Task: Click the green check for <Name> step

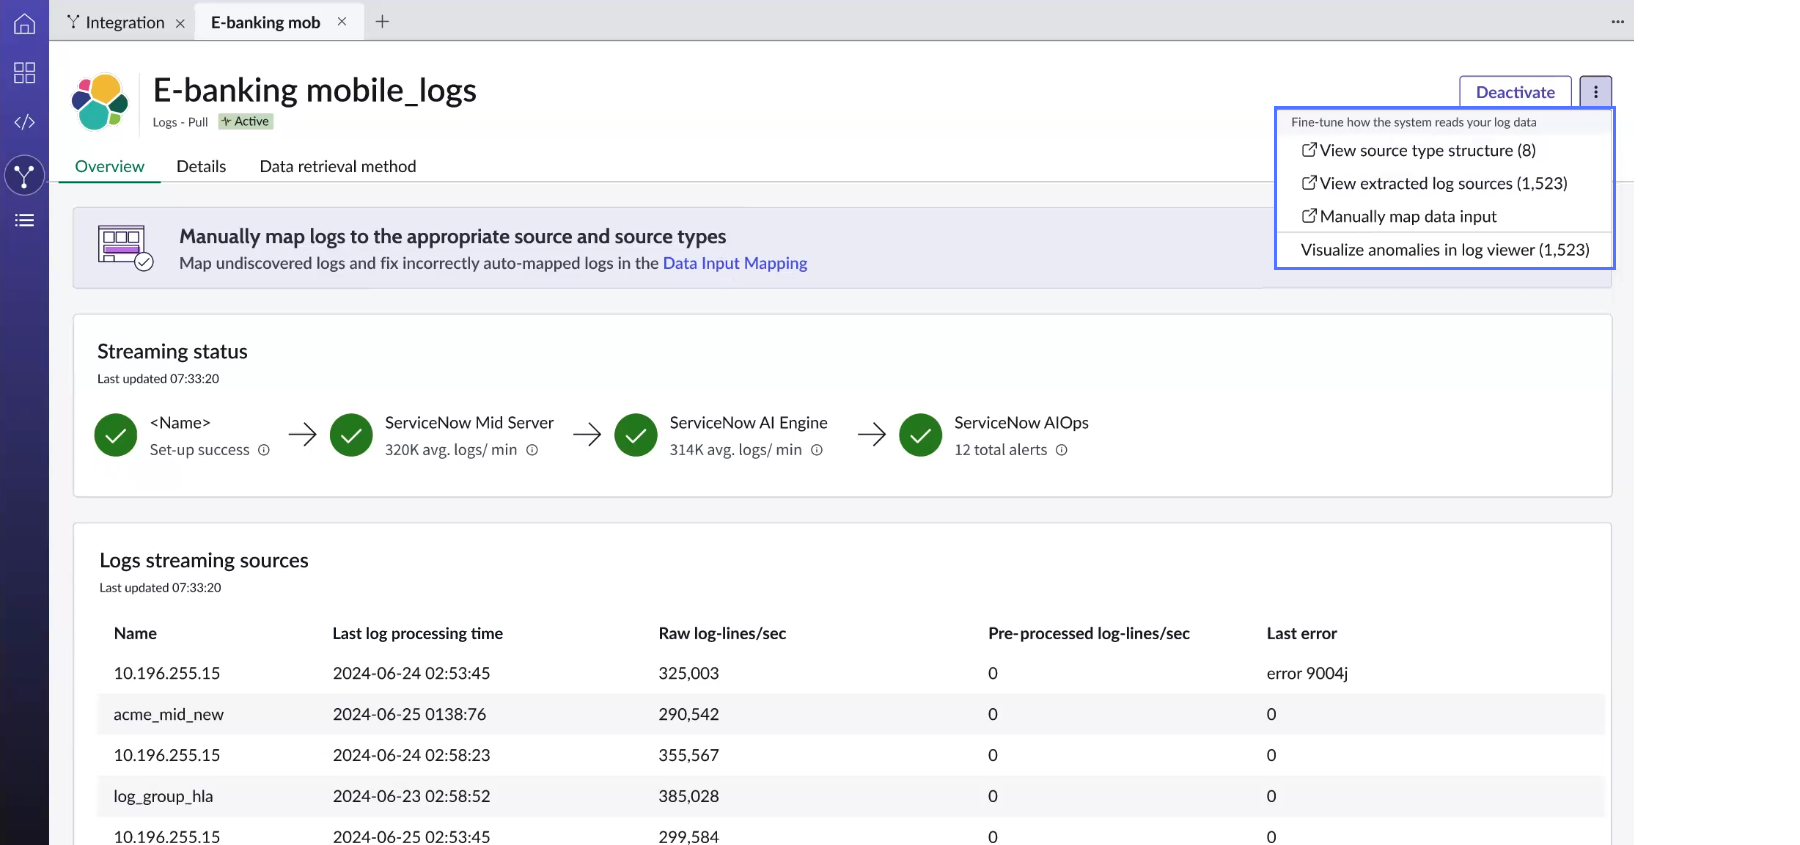Action: pos(116,435)
